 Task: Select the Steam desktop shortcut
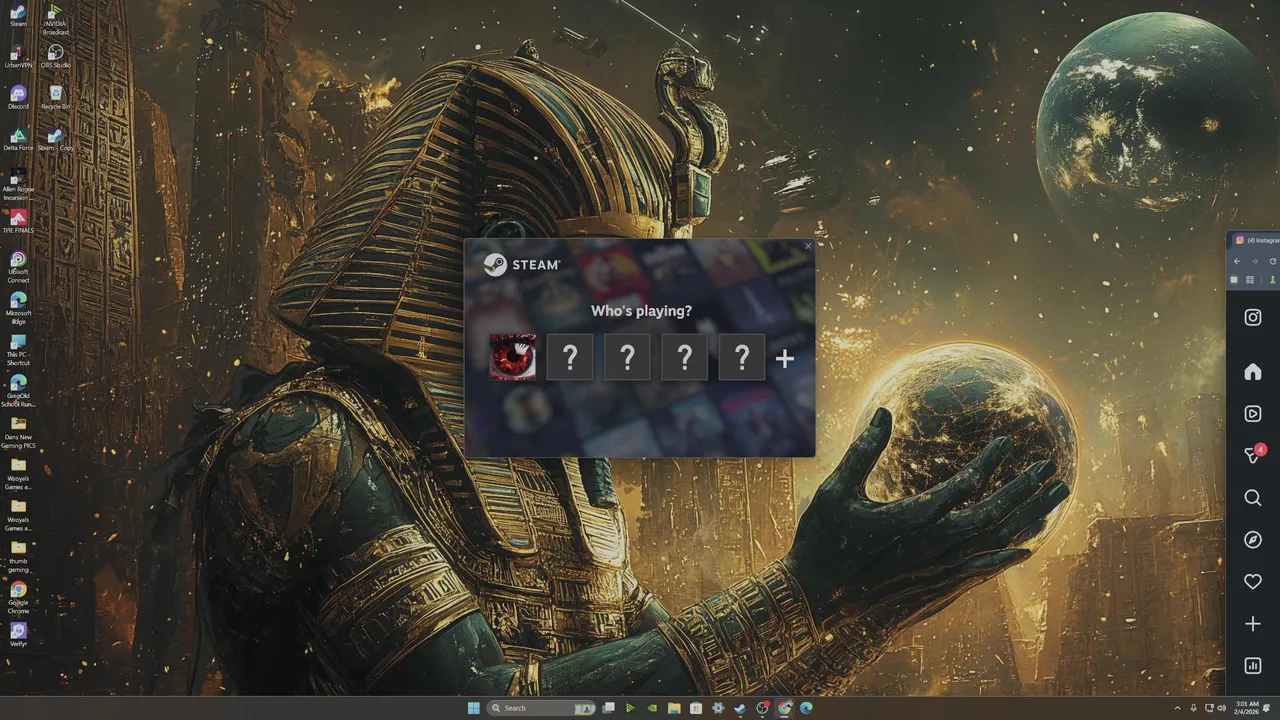18,16
